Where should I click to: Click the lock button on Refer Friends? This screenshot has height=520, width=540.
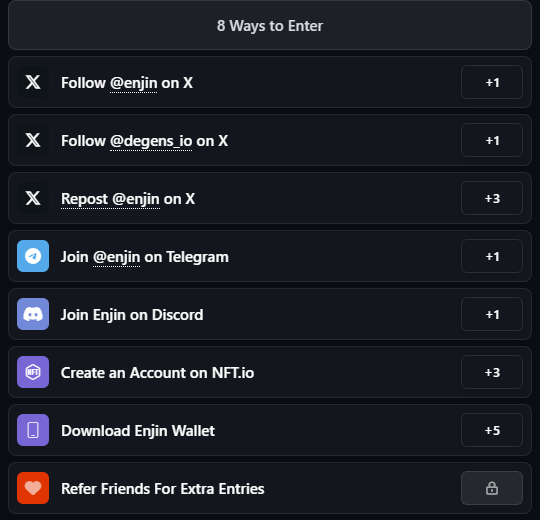[x=492, y=488]
